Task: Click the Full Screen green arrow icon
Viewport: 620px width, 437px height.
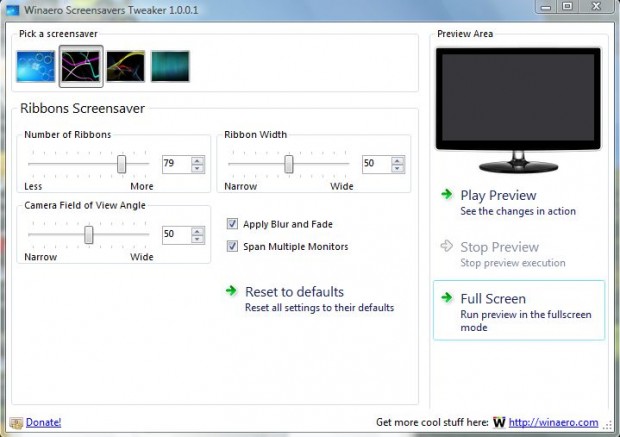Action: [x=446, y=298]
